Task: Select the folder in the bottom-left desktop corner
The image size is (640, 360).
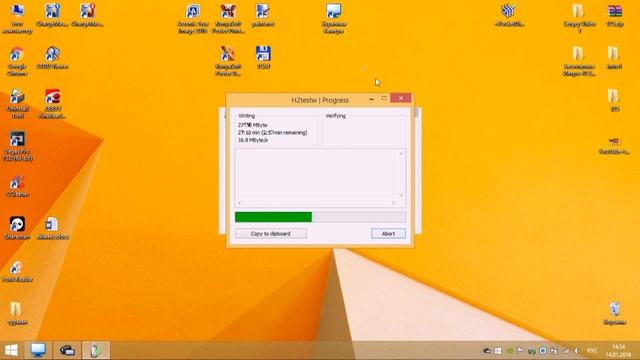Action: (x=17, y=313)
